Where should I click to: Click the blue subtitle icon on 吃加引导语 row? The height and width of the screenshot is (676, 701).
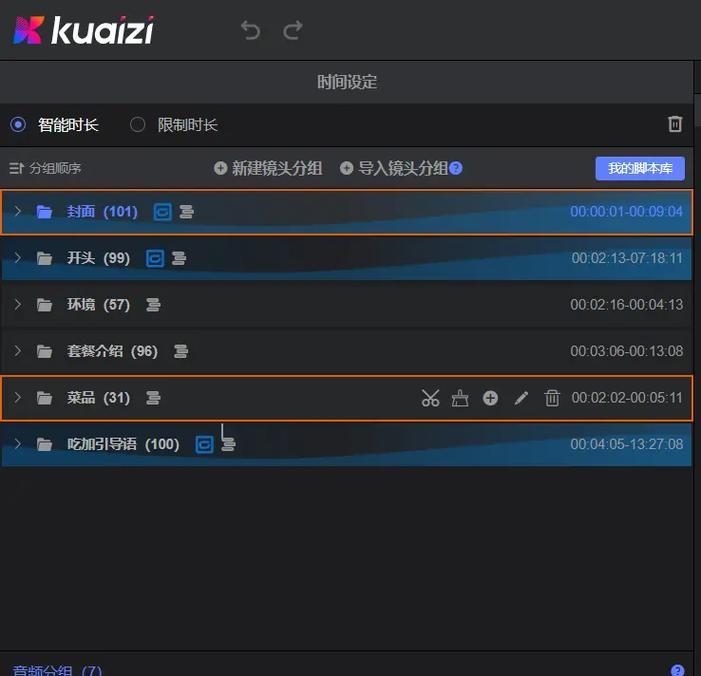tap(204, 444)
